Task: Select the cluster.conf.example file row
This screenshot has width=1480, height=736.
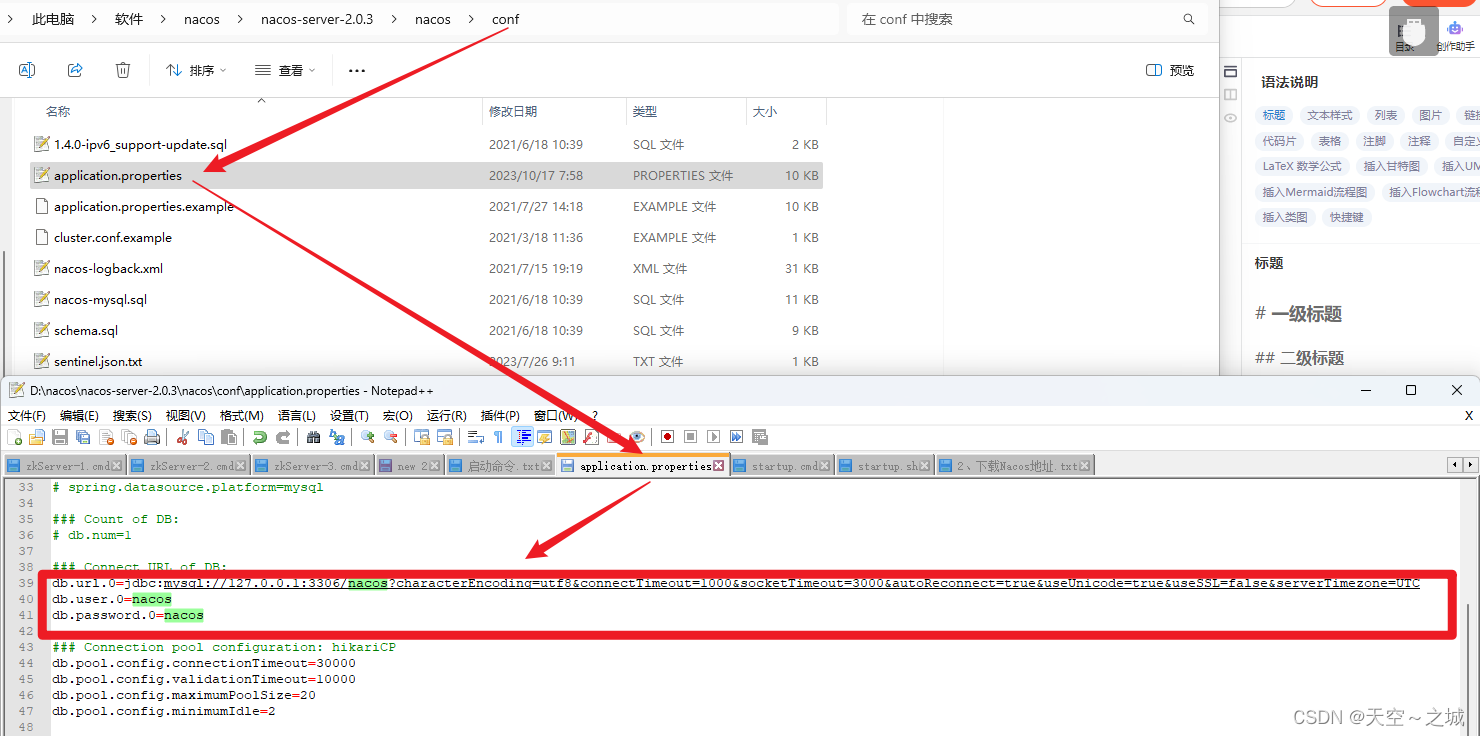Action: [427, 237]
